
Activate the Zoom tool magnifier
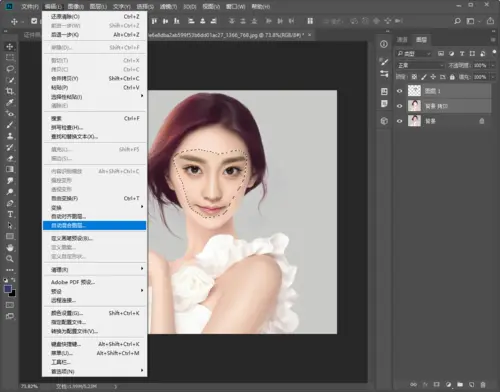tap(10, 259)
